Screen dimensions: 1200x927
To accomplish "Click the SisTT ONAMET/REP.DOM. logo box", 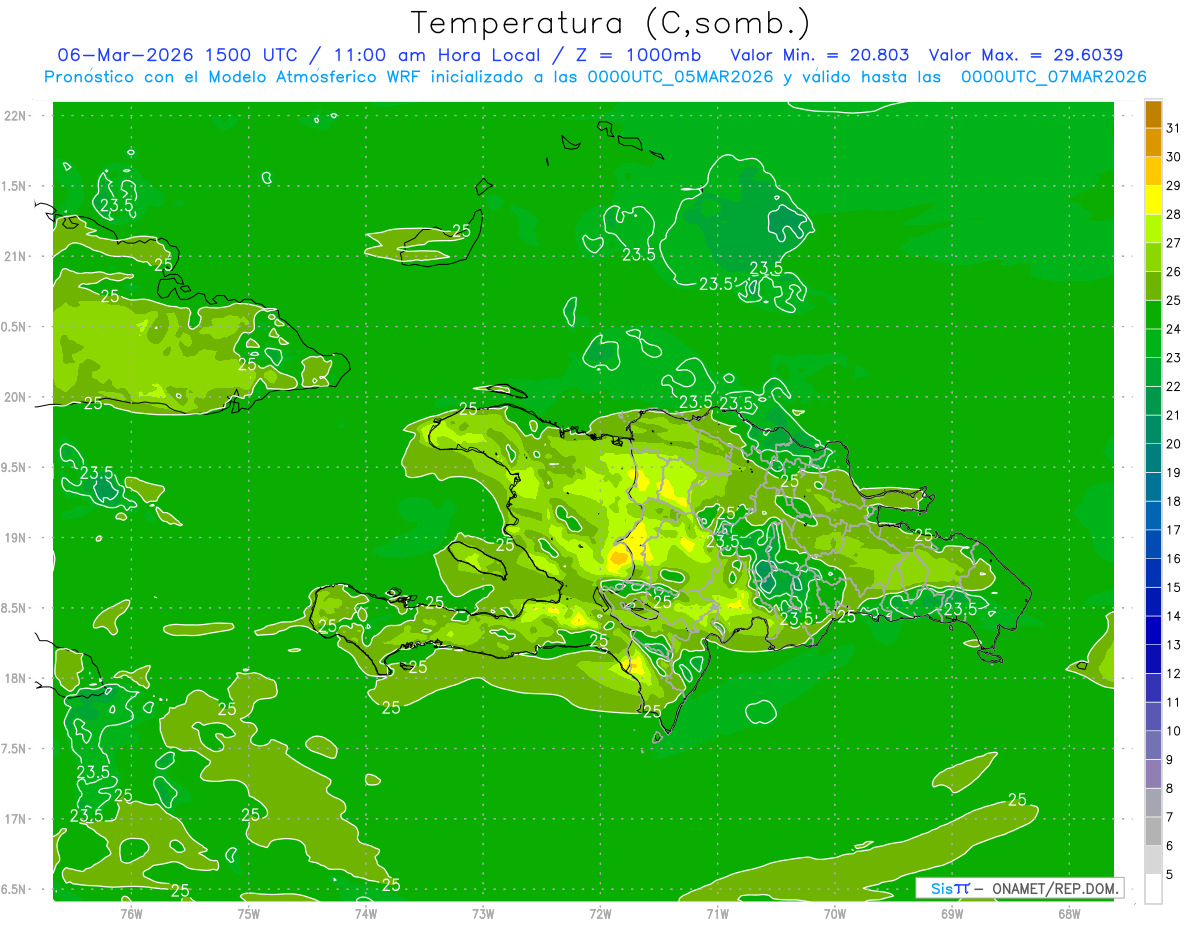I will point(1019,888).
